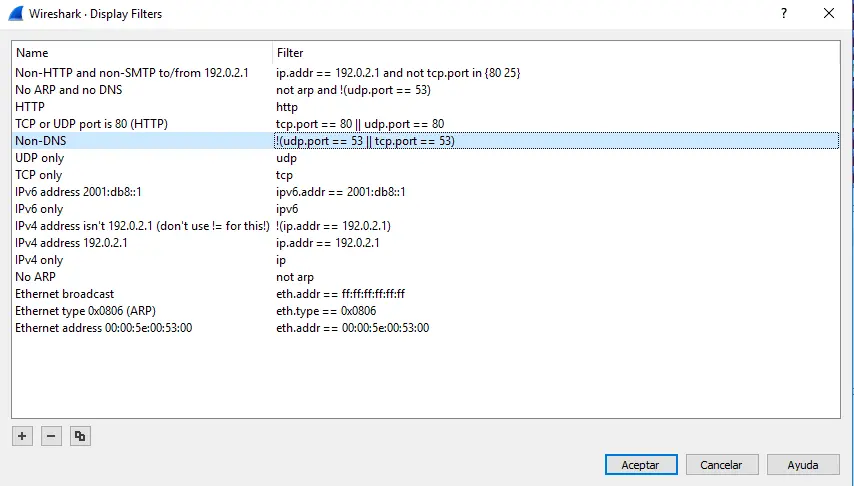The width and height of the screenshot is (854, 486).
Task: Click filter 'eth.addr == 00:00:5e:00:53:00'
Action: [352, 327]
